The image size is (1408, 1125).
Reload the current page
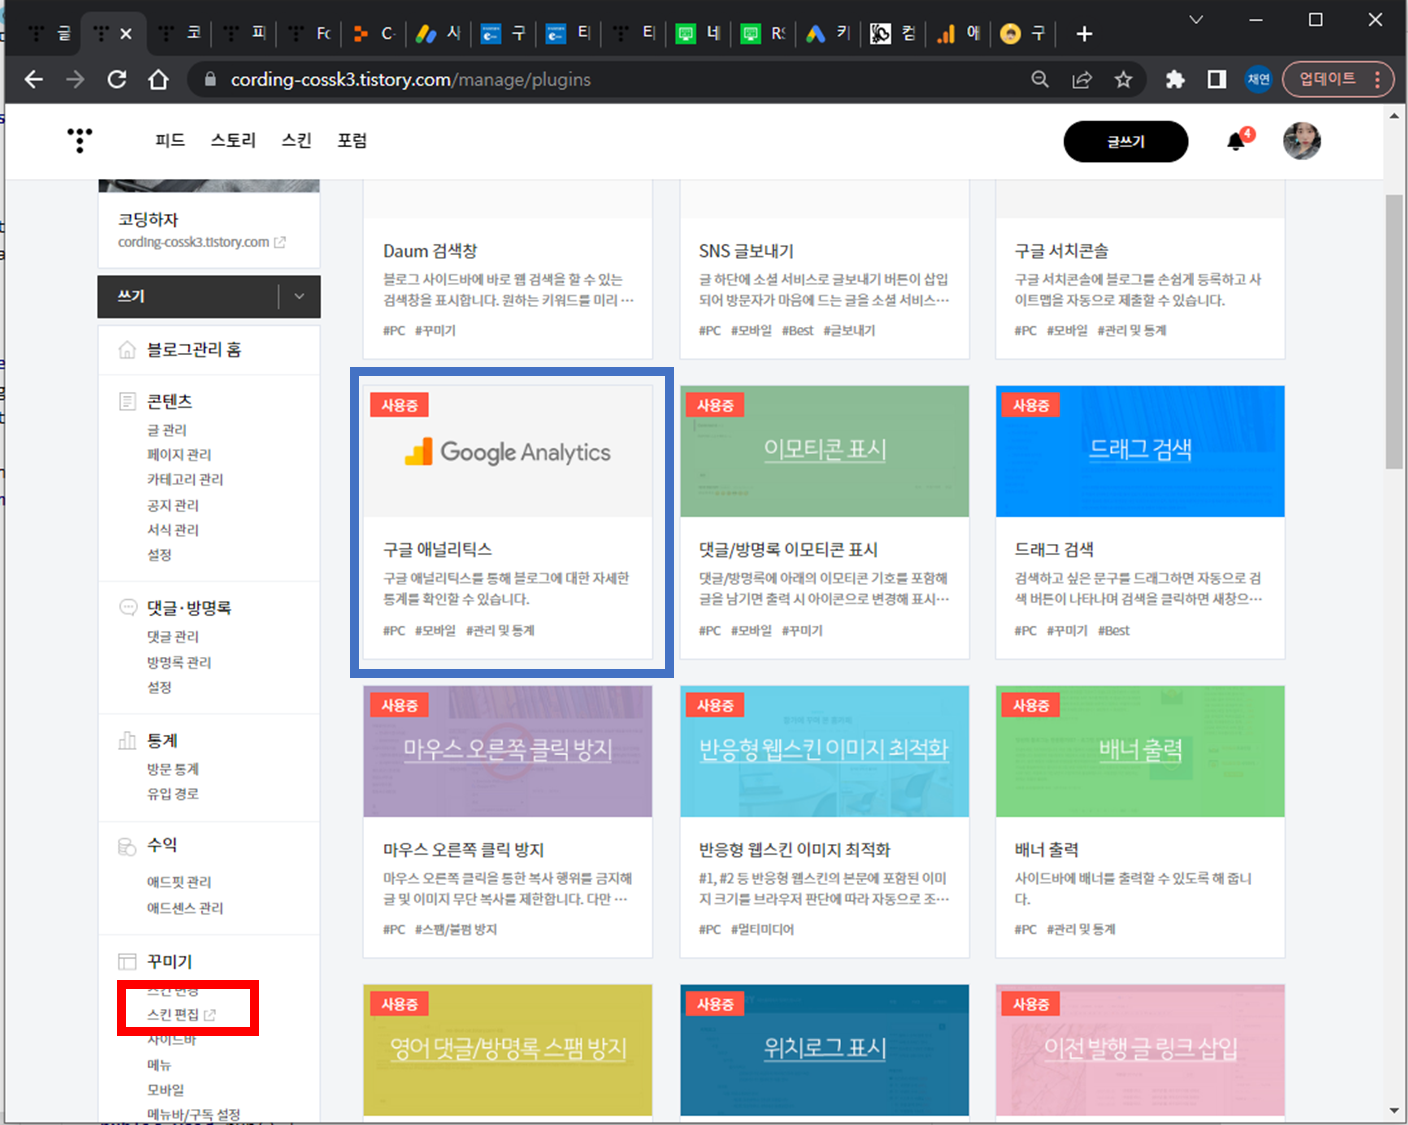[x=117, y=80]
